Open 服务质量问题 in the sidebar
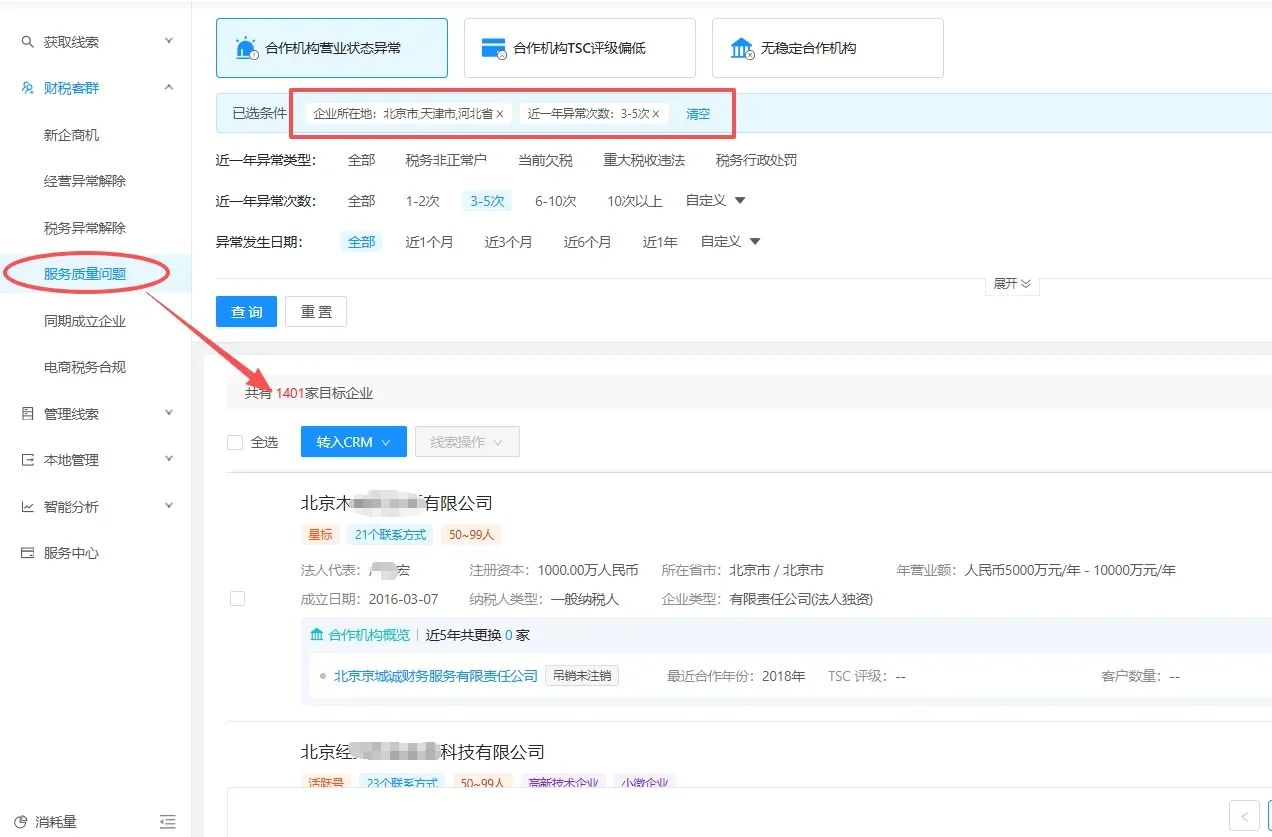Image resolution: width=1272 pixels, height=837 pixels. [85, 274]
